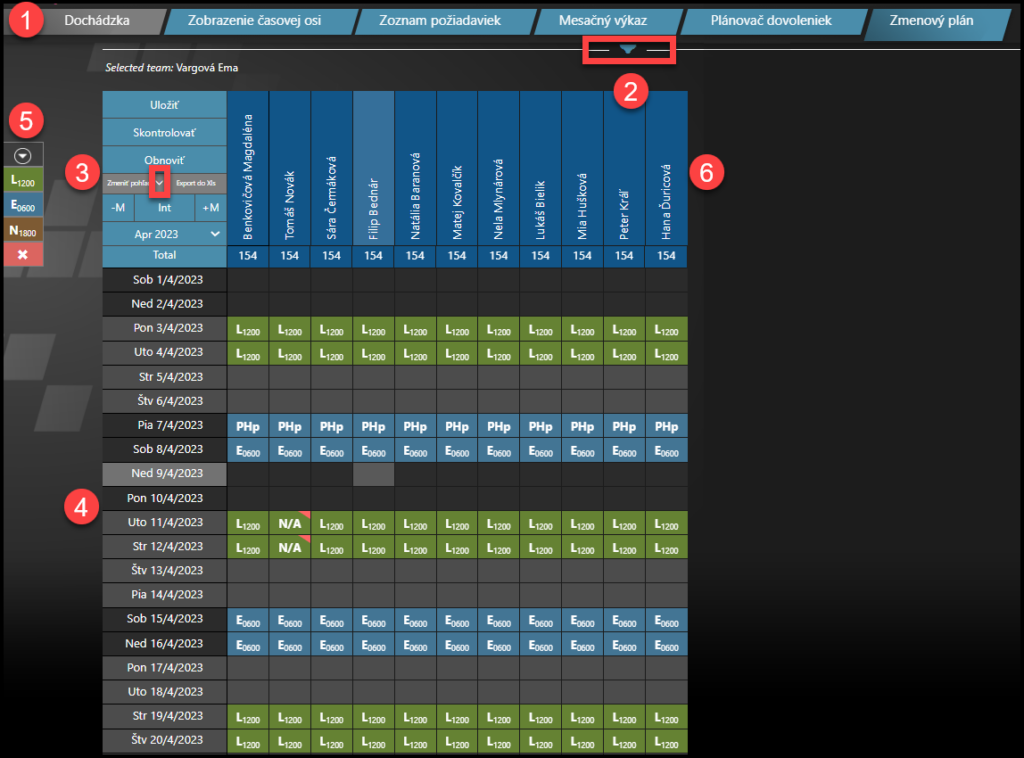Click the Int button
The width and height of the screenshot is (1024, 758).
click(x=164, y=208)
